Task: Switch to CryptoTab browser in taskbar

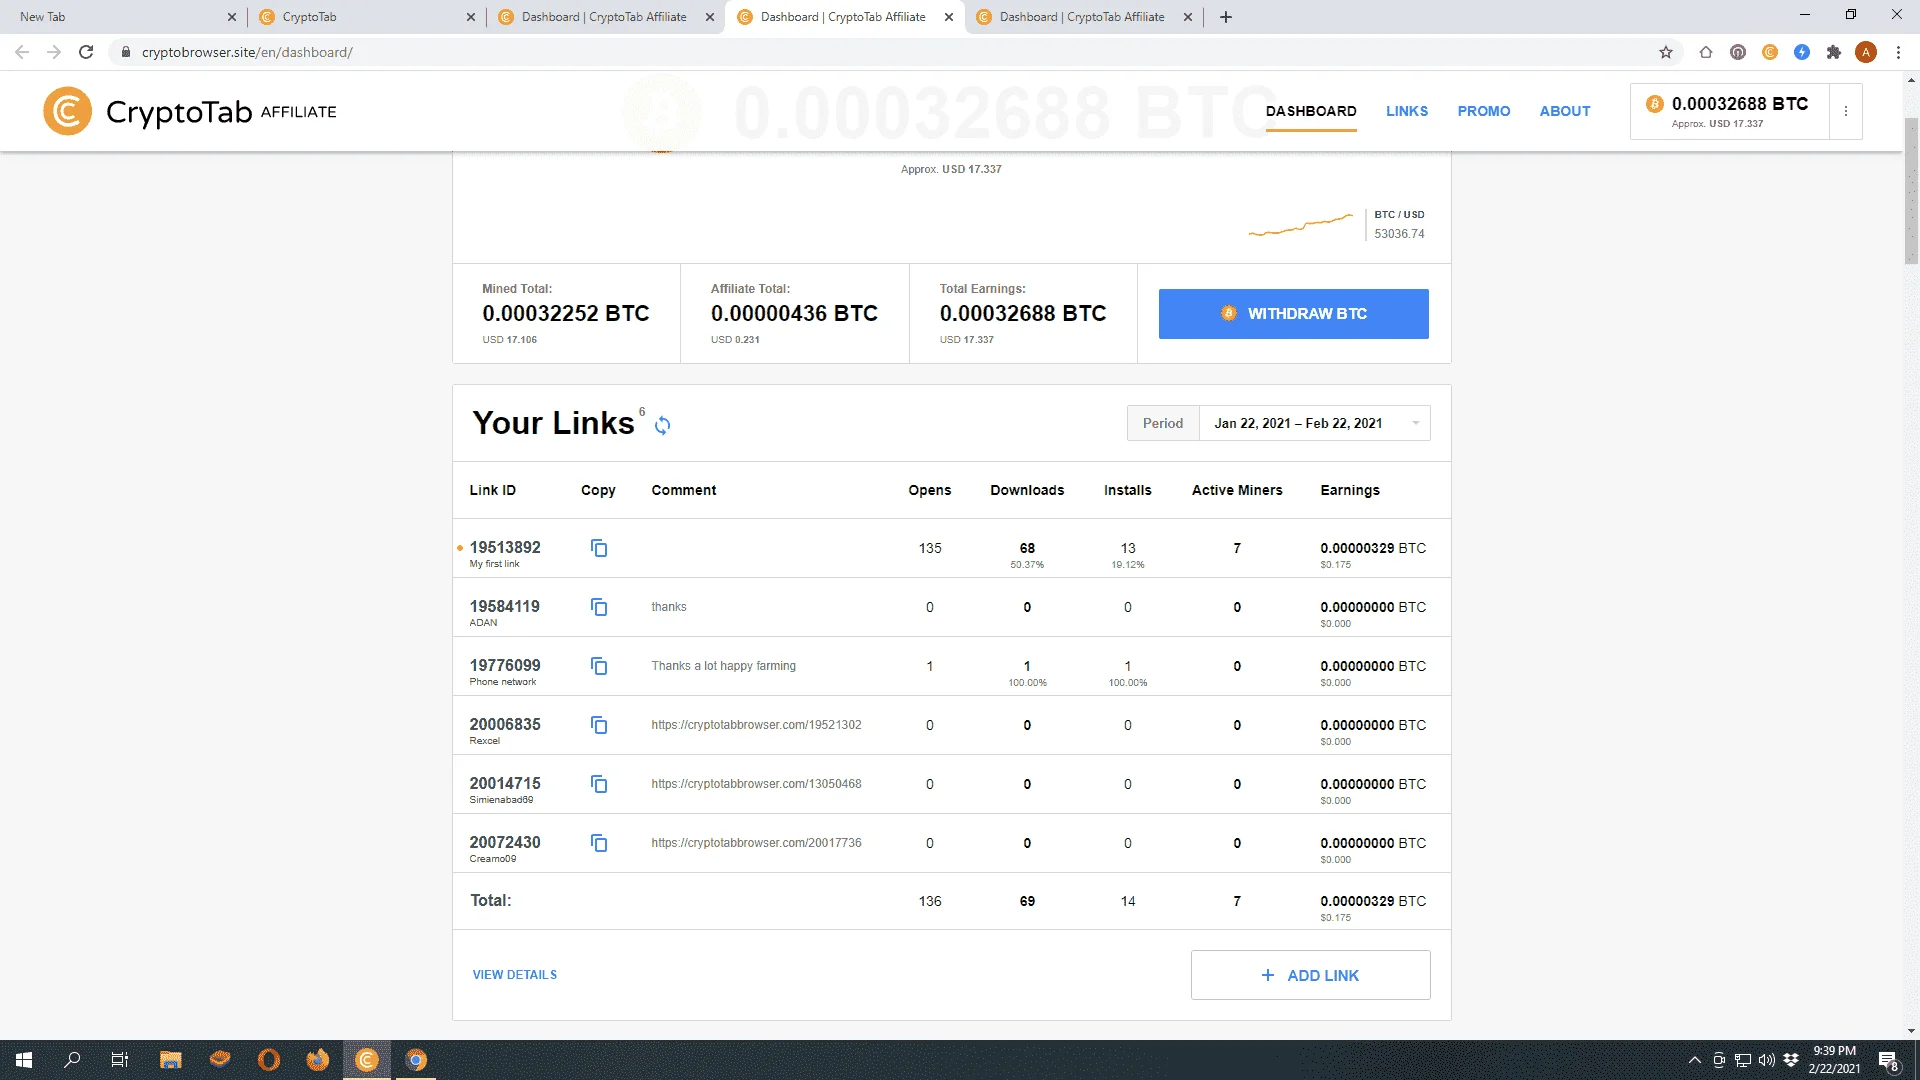Action: point(367,1060)
